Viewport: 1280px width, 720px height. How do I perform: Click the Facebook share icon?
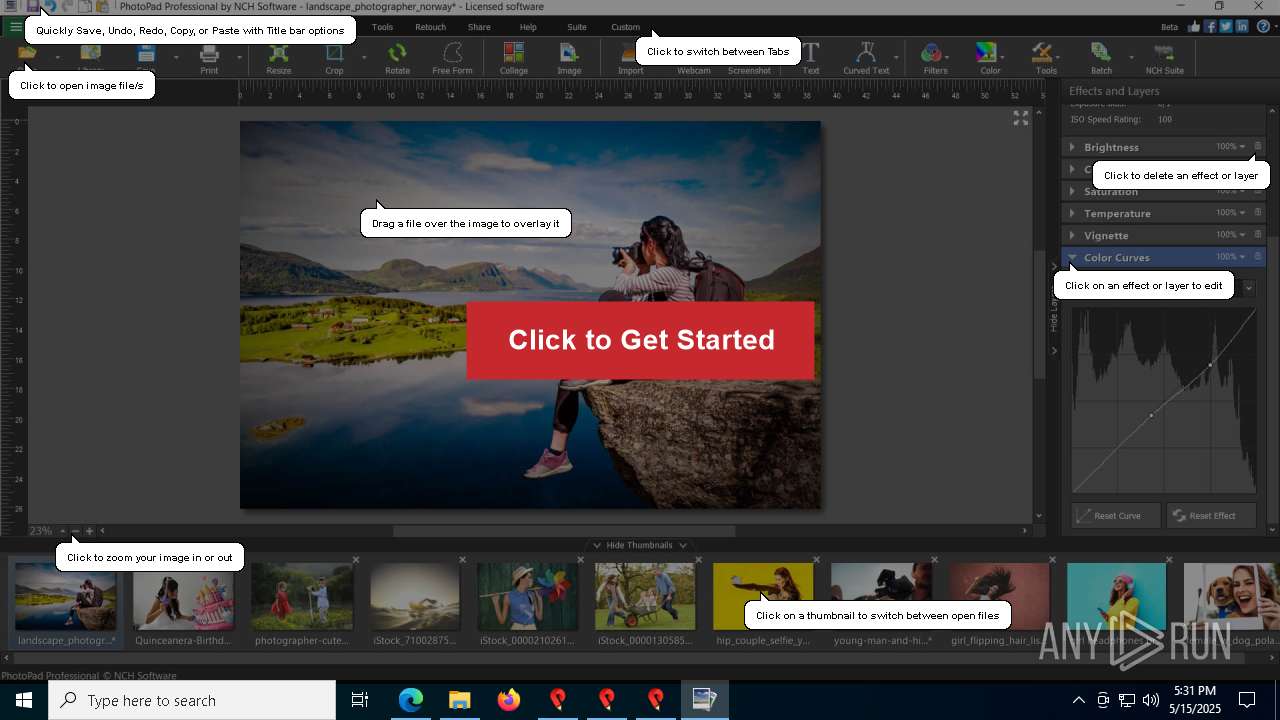[1210, 27]
